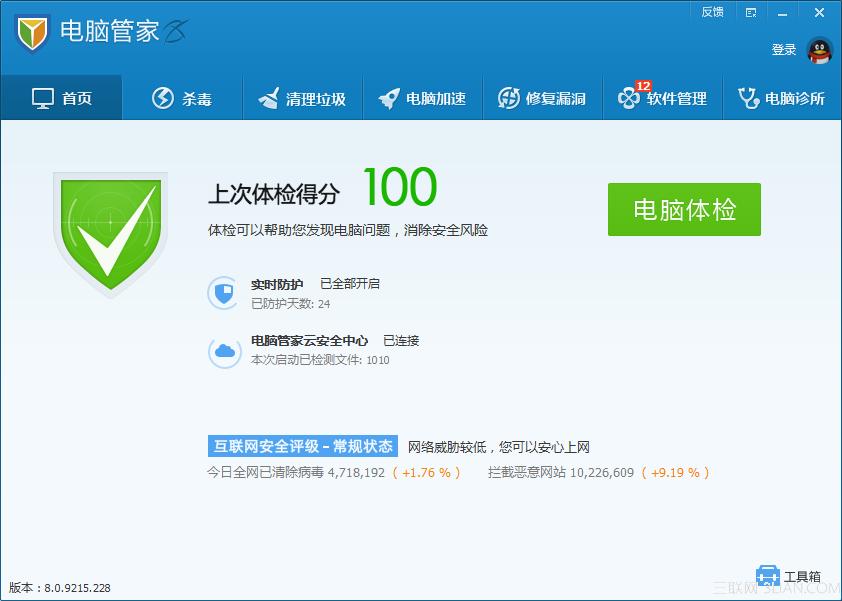Click the 修复漏洞 vulnerability fix icon

pyautogui.click(x=508, y=96)
